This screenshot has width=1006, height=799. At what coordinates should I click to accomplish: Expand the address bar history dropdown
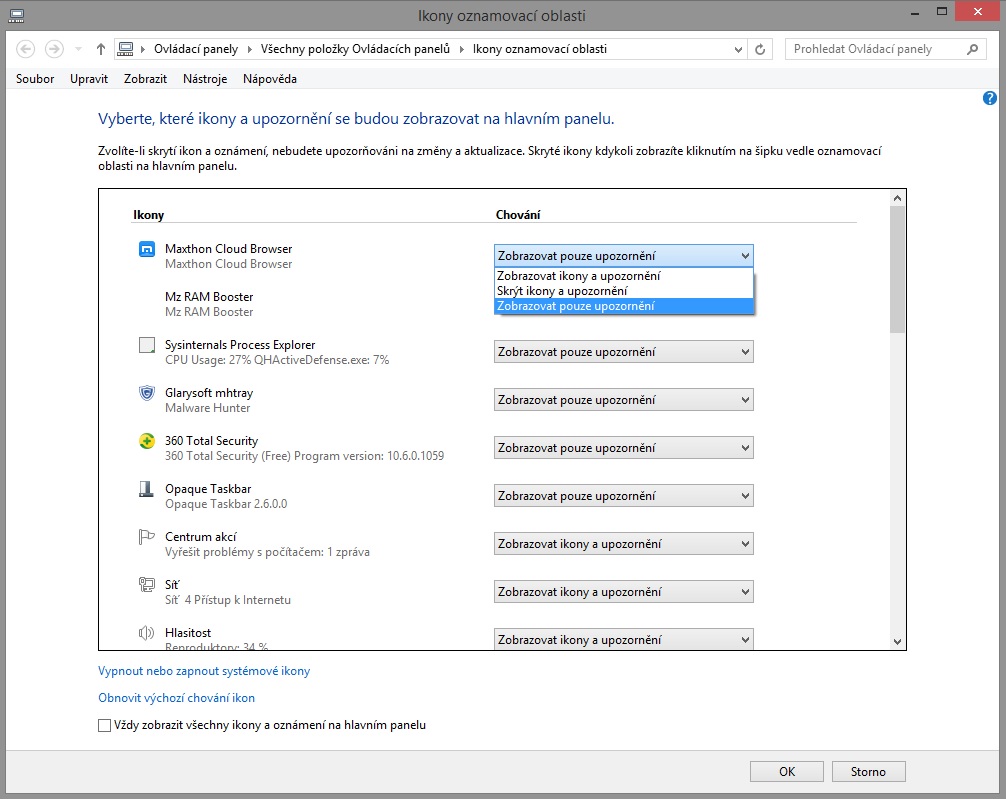point(738,49)
